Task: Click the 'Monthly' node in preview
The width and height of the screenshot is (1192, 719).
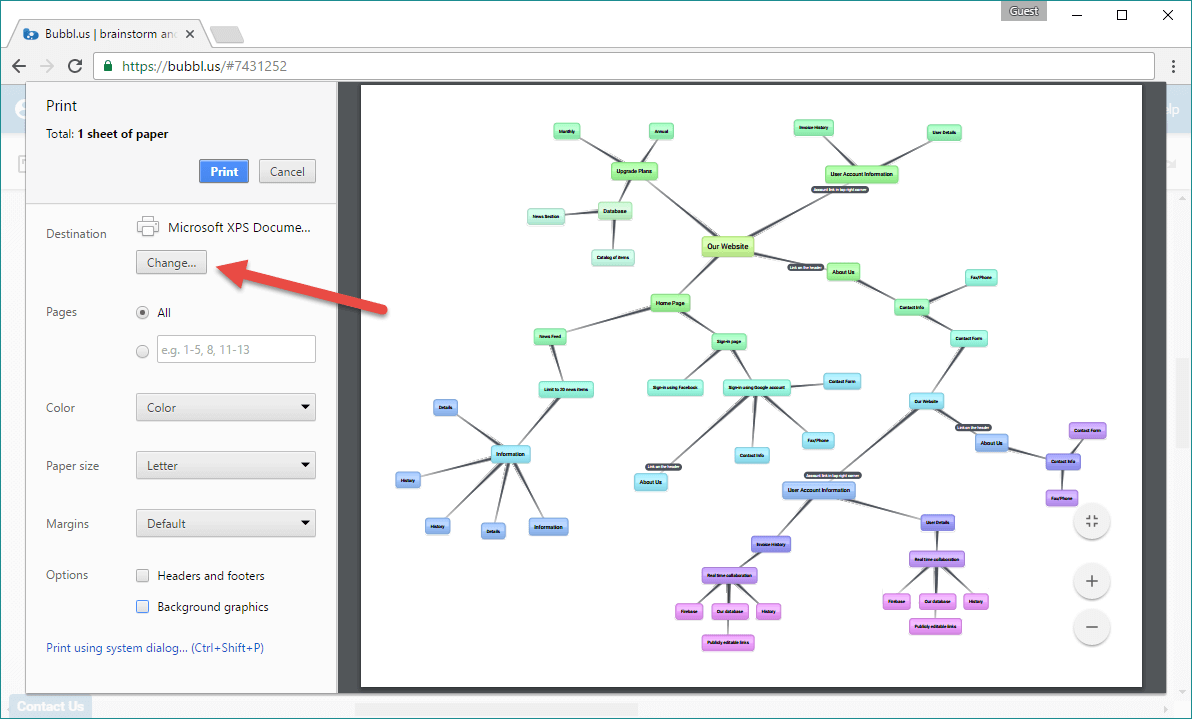Action: (566, 131)
